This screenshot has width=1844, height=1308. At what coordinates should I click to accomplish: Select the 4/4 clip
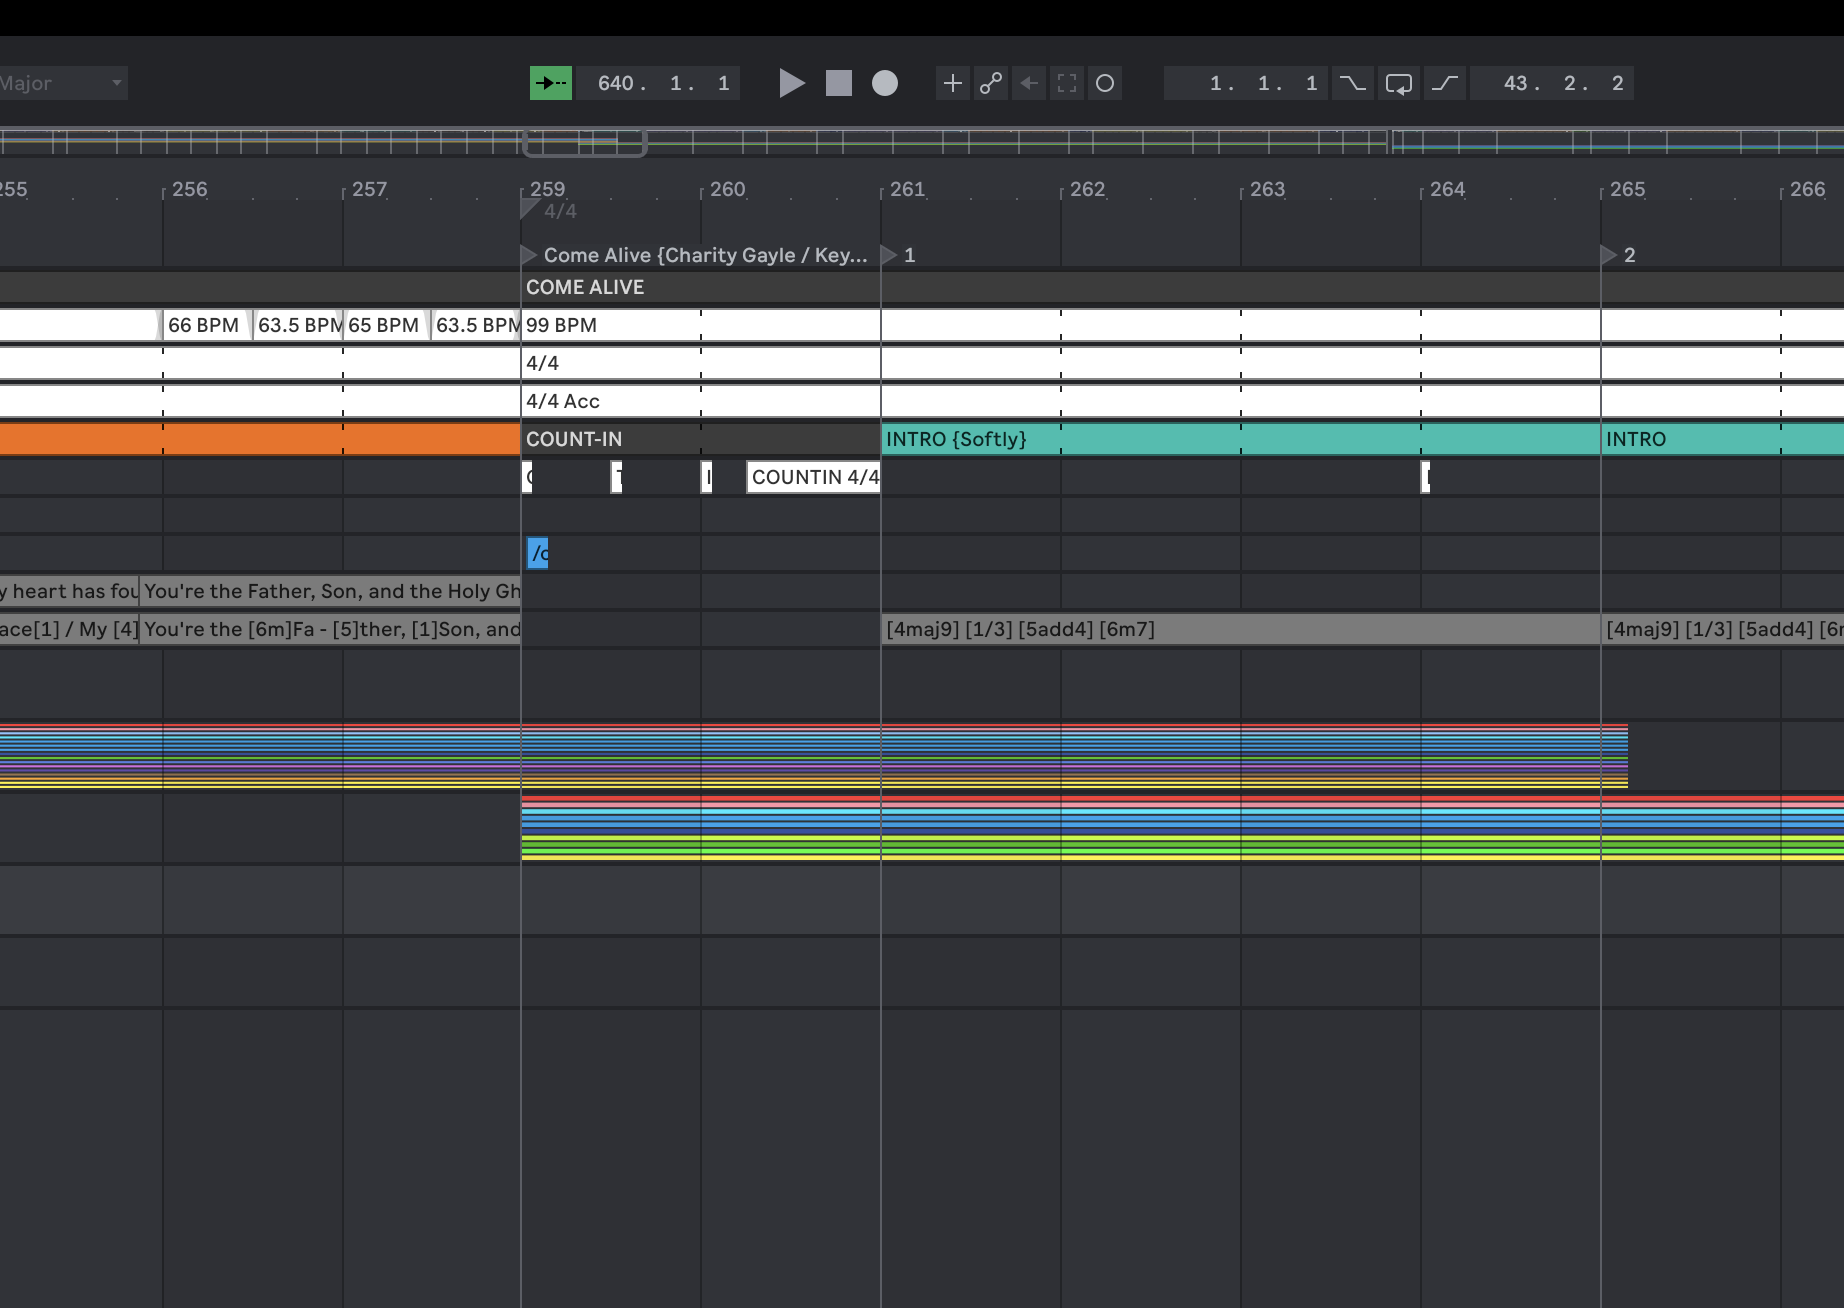[1182, 363]
